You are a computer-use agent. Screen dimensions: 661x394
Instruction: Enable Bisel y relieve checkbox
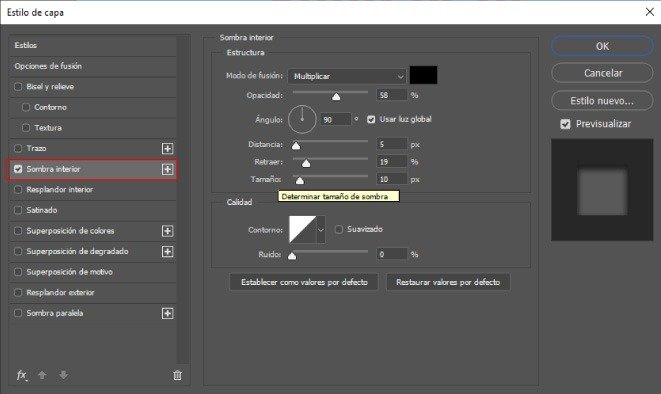[x=18, y=86]
